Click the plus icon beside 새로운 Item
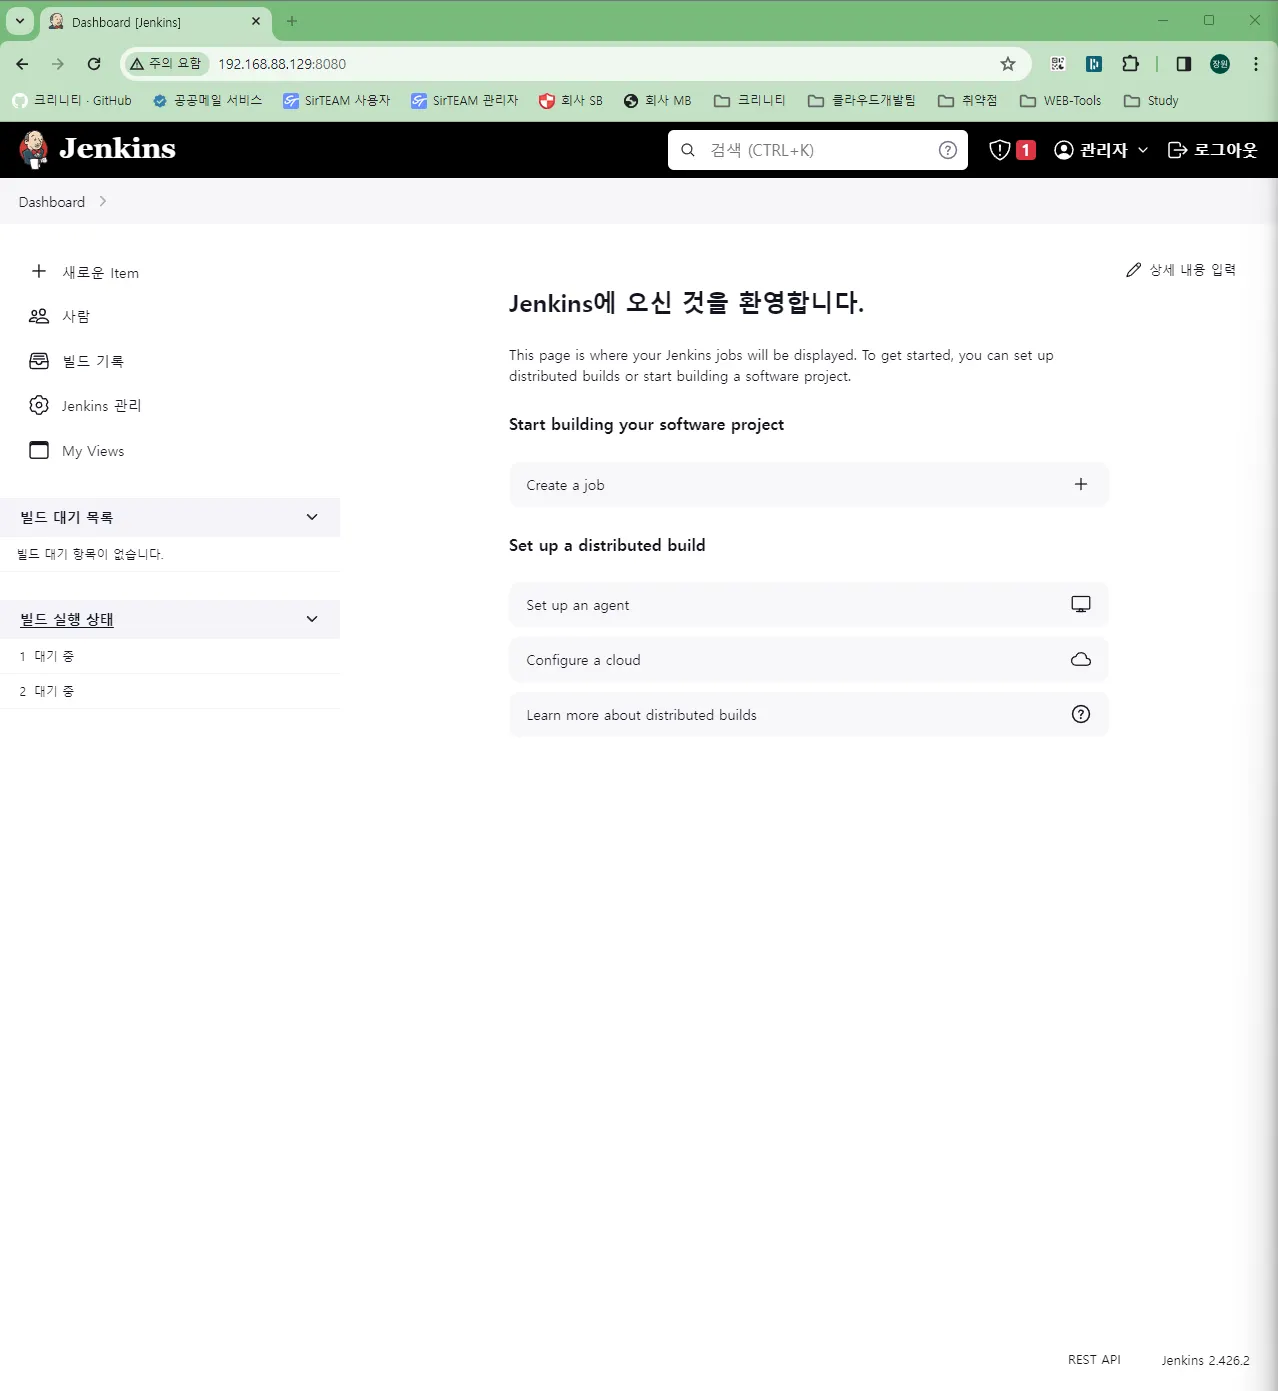This screenshot has height=1391, width=1278. pyautogui.click(x=39, y=271)
